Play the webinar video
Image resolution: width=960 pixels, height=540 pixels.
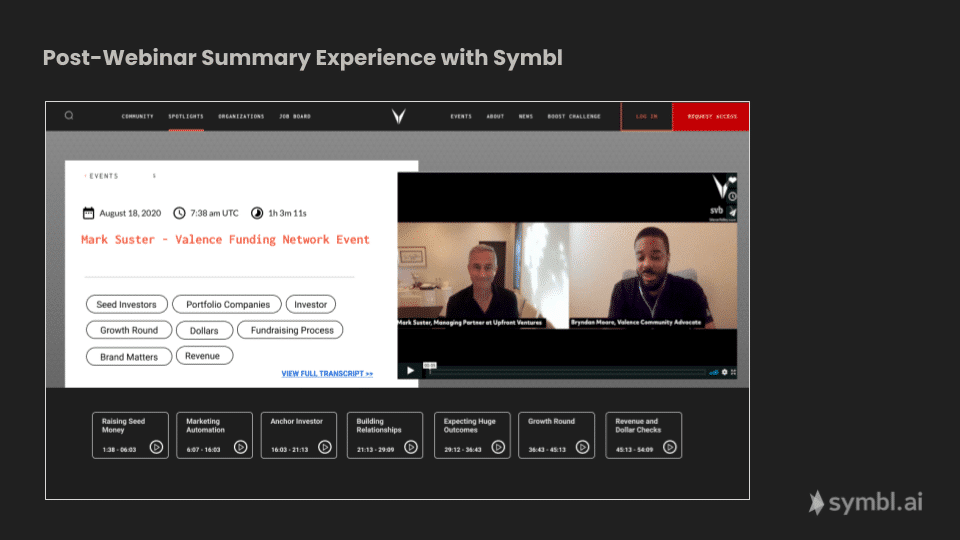tap(409, 371)
